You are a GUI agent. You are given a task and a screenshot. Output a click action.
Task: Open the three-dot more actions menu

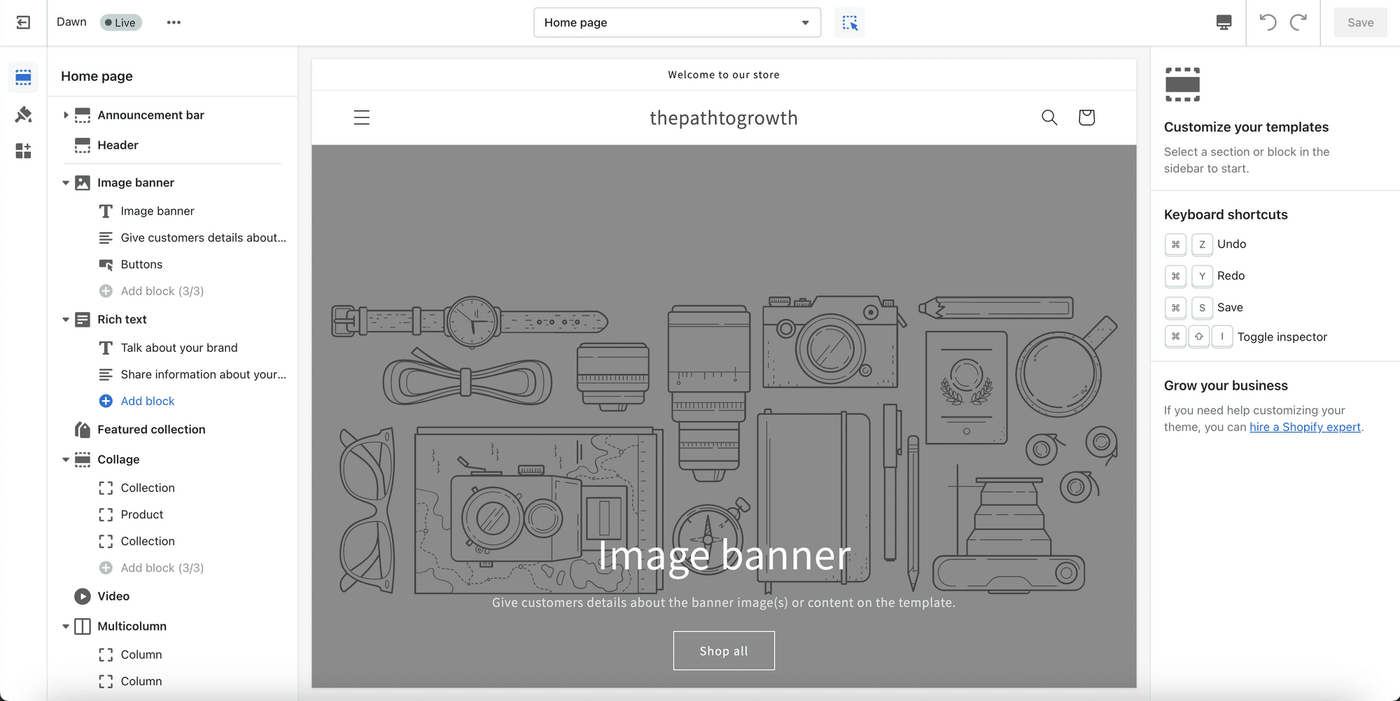[x=174, y=22]
